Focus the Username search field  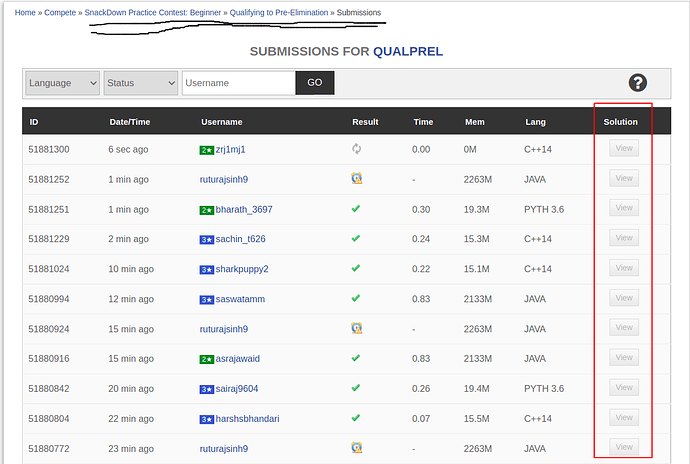pos(239,83)
